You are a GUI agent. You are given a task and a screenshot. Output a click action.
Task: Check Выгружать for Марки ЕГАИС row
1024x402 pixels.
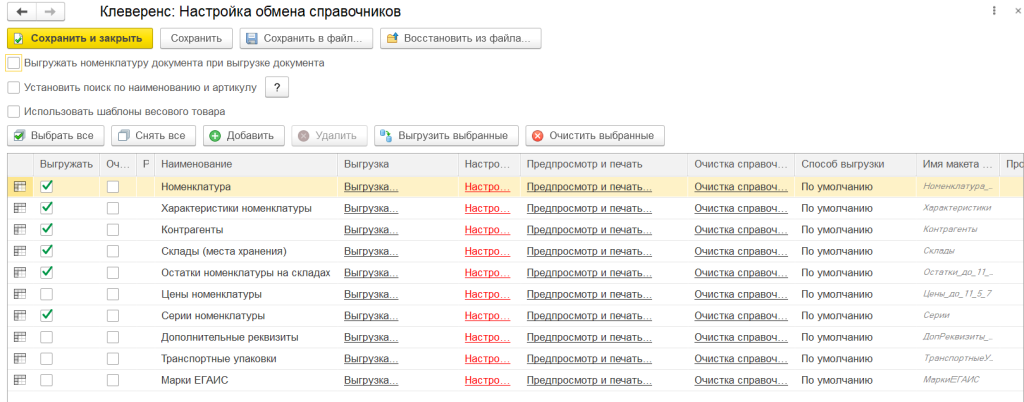[46, 380]
